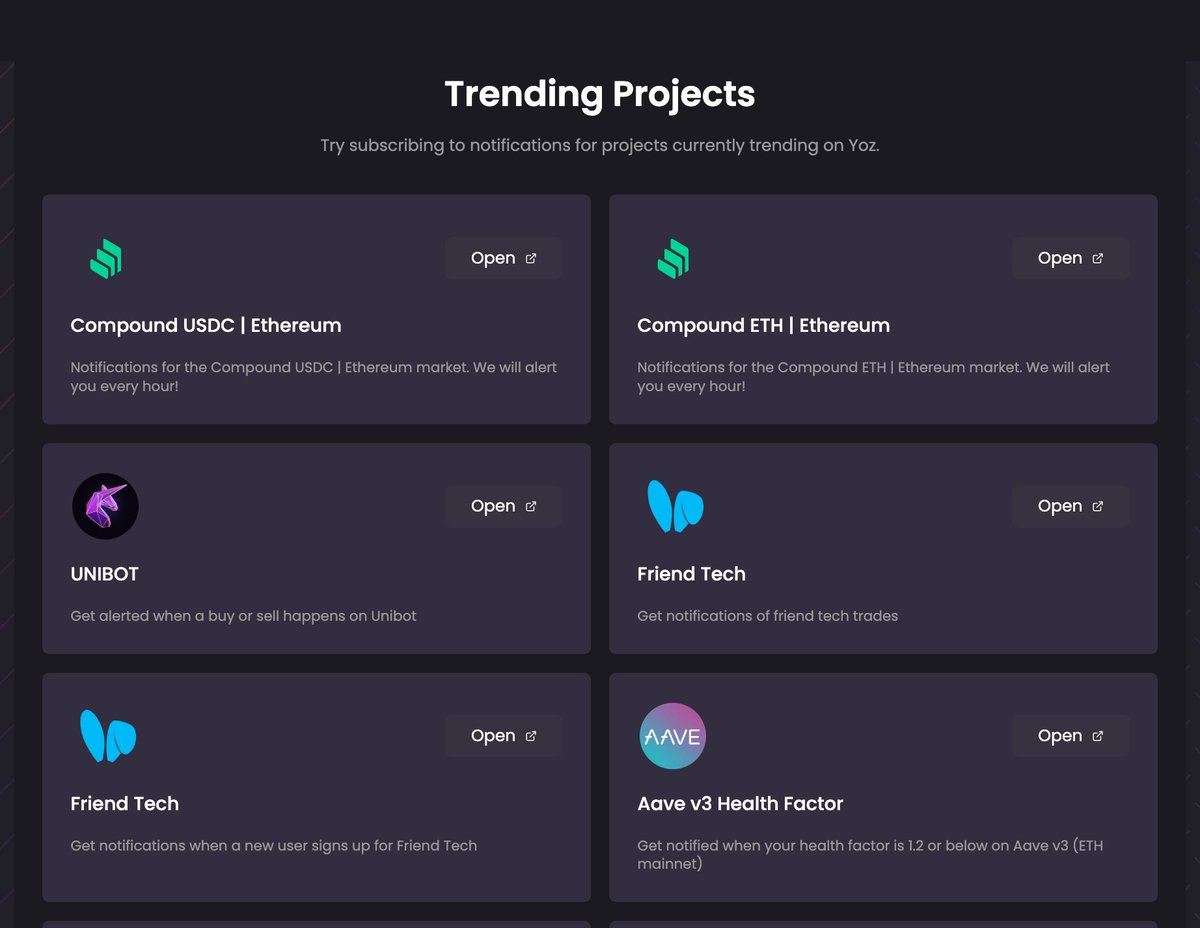Open the Friend Tech trades project

point(1070,506)
